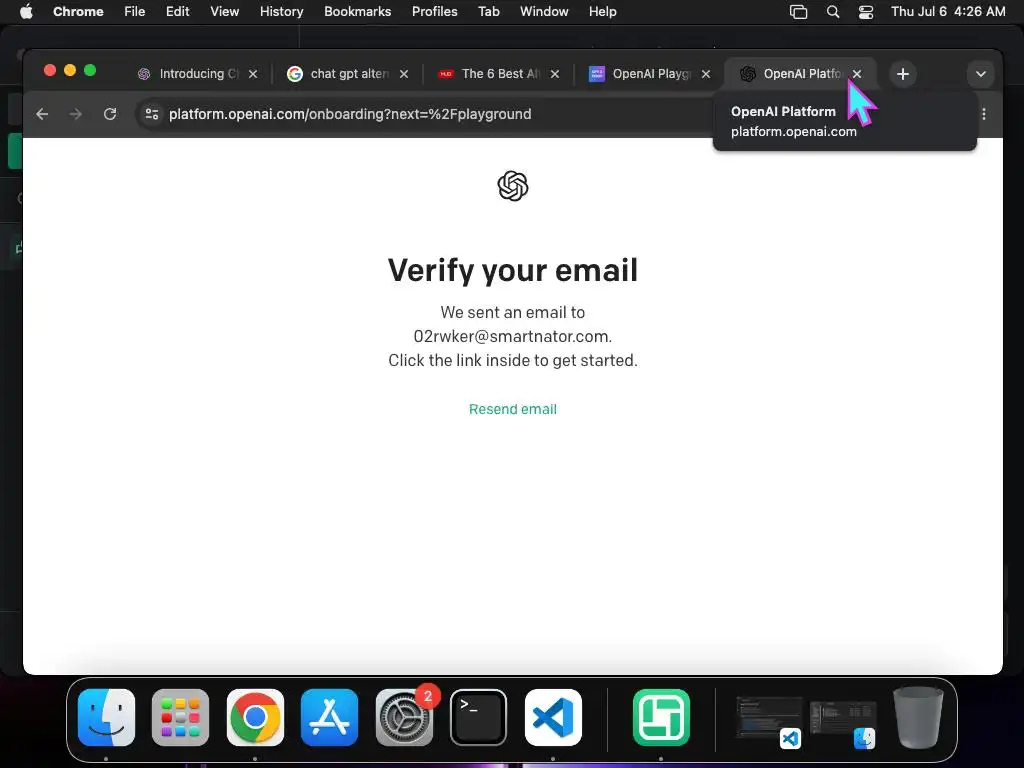Reload the current page
This screenshot has width=1024, height=768.
pyautogui.click(x=110, y=114)
